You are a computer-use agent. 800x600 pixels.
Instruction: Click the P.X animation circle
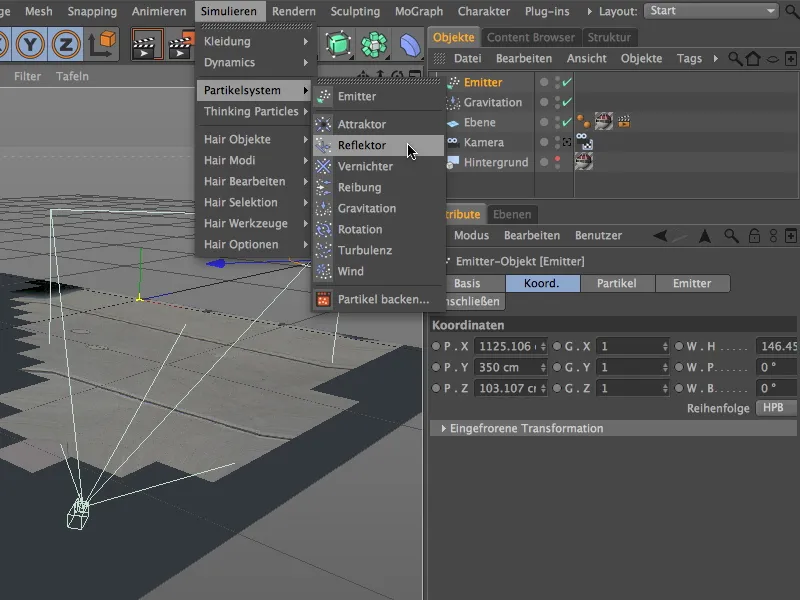point(436,346)
